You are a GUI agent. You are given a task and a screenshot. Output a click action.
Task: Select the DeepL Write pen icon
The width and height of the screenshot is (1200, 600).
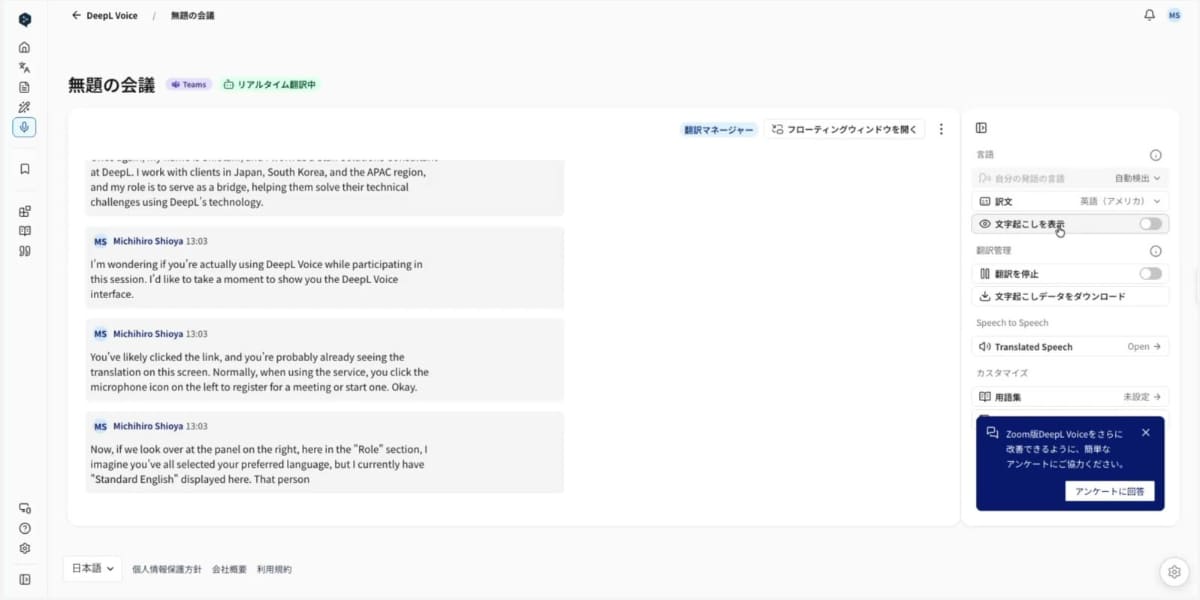(x=24, y=107)
